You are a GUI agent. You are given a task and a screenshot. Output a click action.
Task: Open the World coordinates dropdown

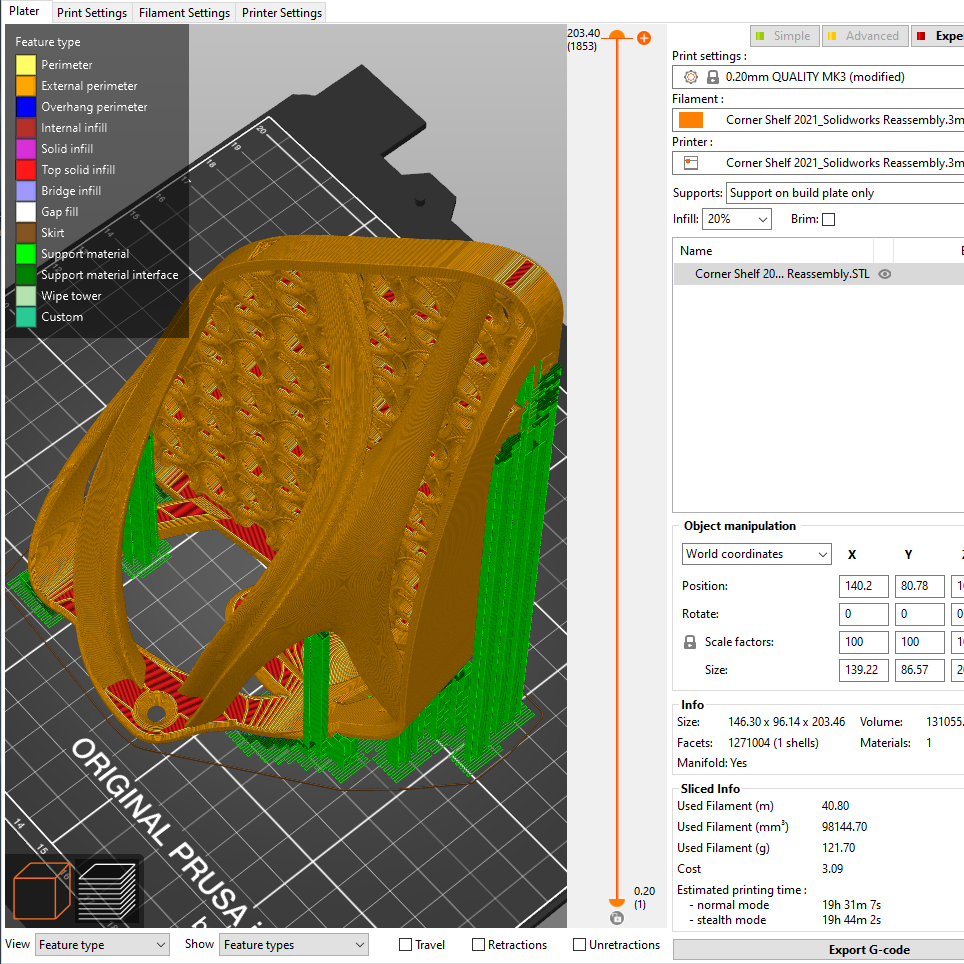coord(756,554)
